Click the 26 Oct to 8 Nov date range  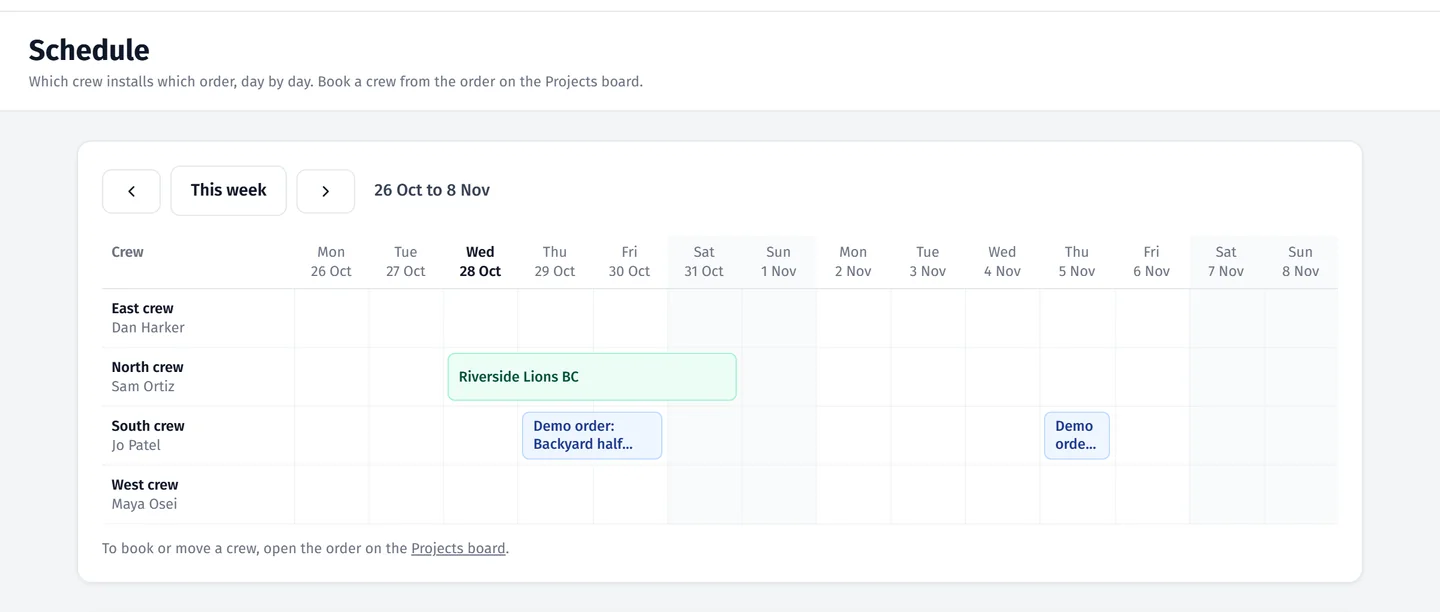(432, 190)
